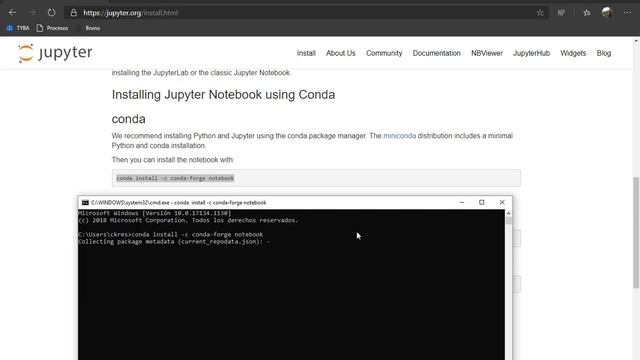The width and height of the screenshot is (640, 360).
Task: Click the cmd.exe window title bar text
Action: coord(178,202)
